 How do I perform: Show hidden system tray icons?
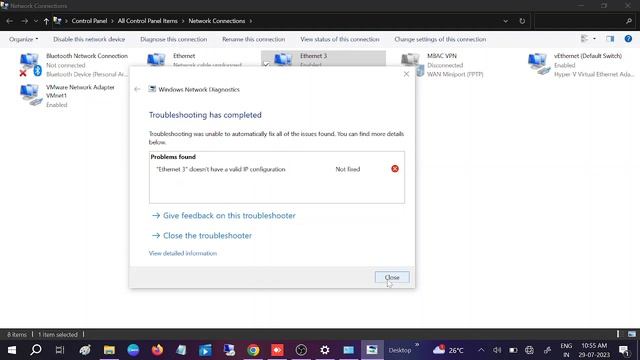481,350
